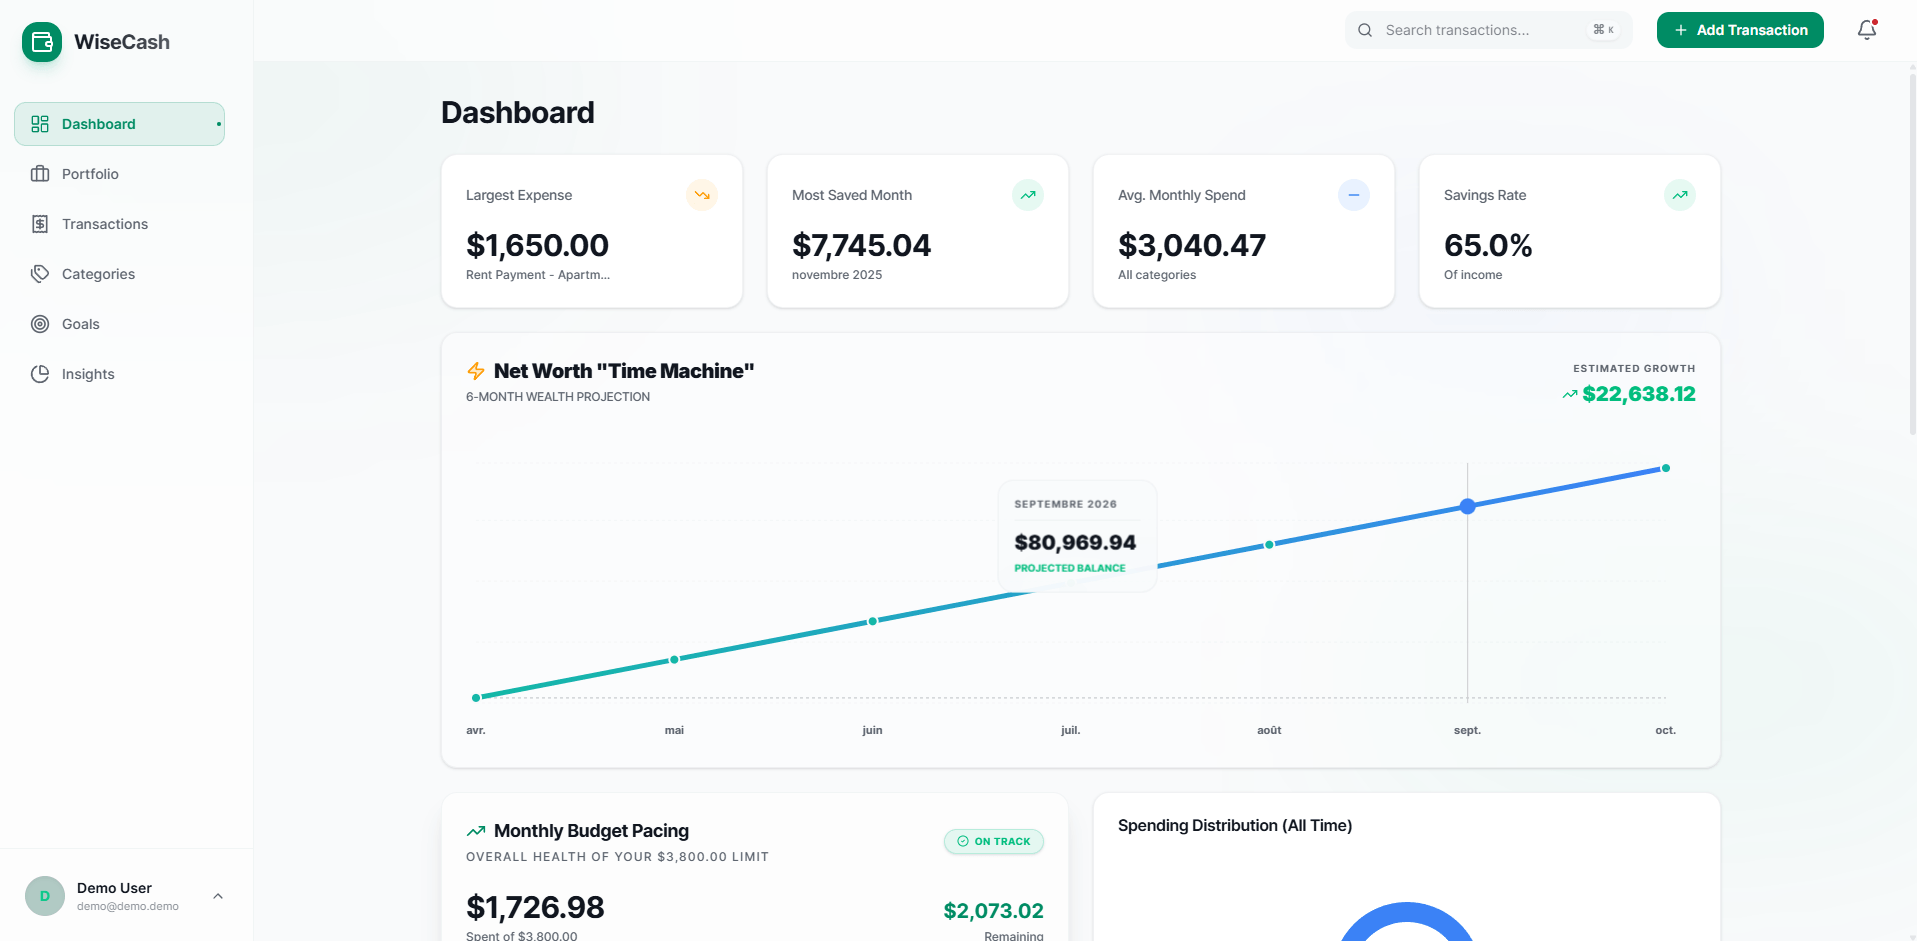Click the lightning icon beside Net Worth
This screenshot has height=941, width=1917.
(475, 370)
